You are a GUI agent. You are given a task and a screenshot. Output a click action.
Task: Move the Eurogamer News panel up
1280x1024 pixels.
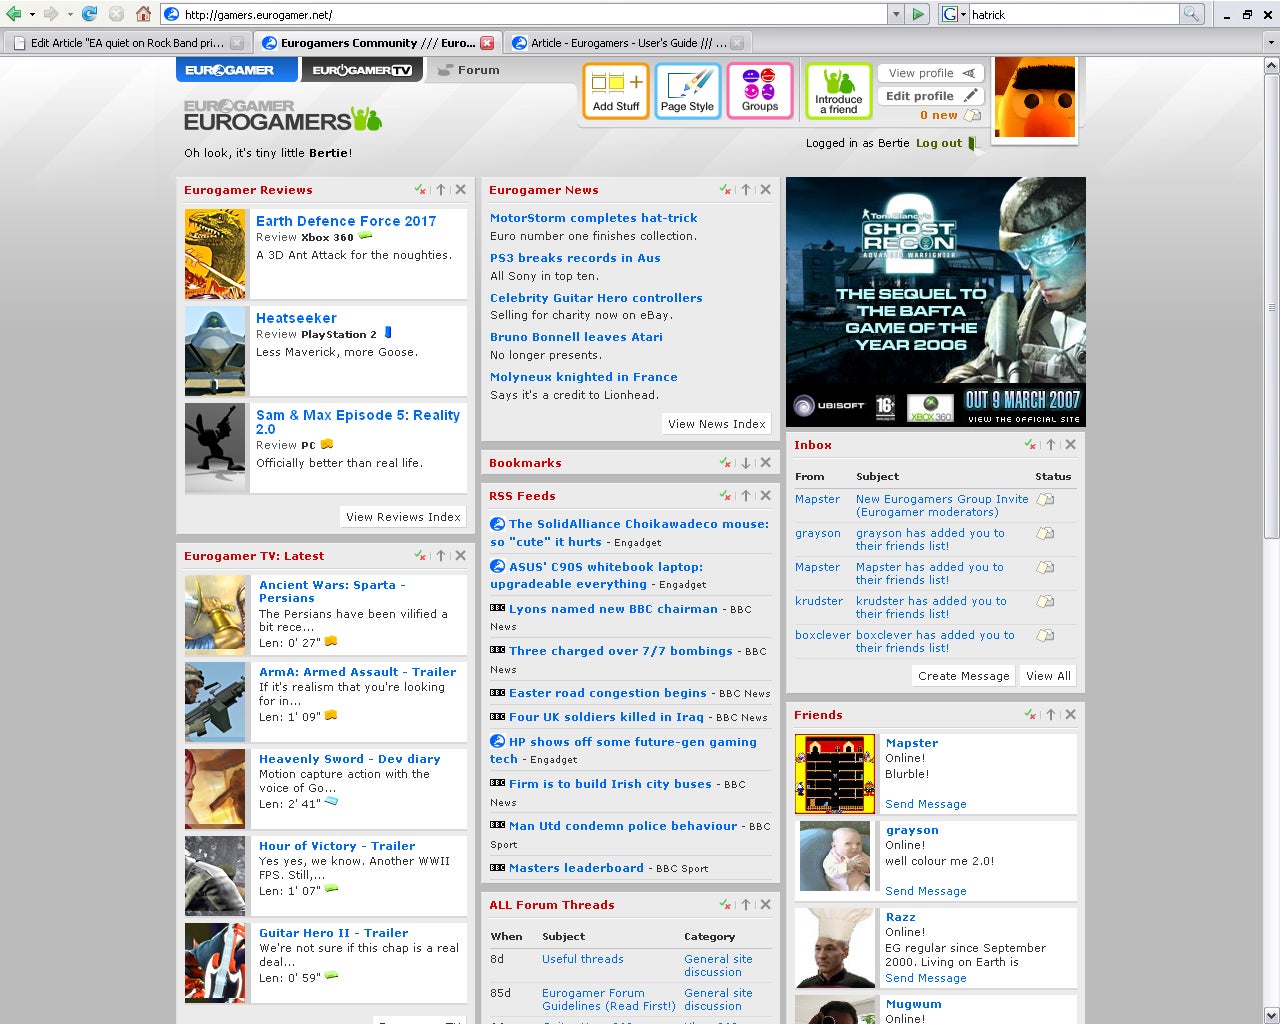[x=746, y=189]
